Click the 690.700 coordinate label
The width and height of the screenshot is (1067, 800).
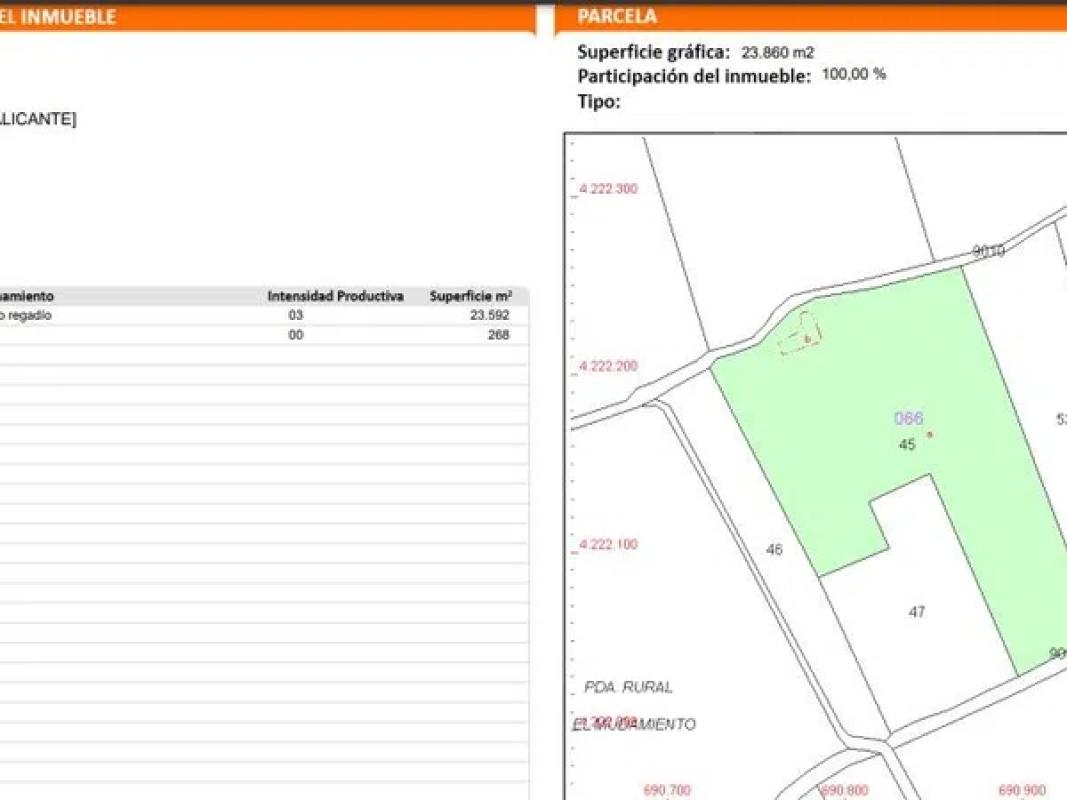pyautogui.click(x=666, y=790)
